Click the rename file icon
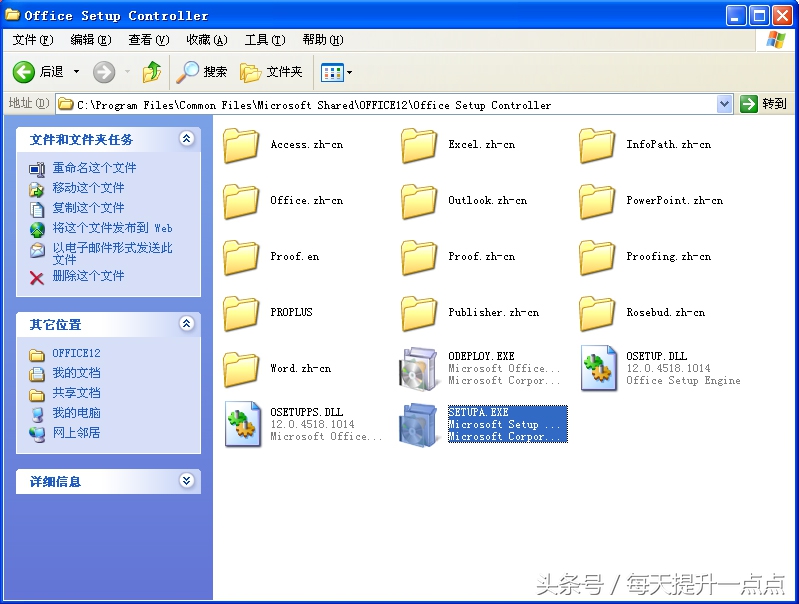 [x=37, y=168]
